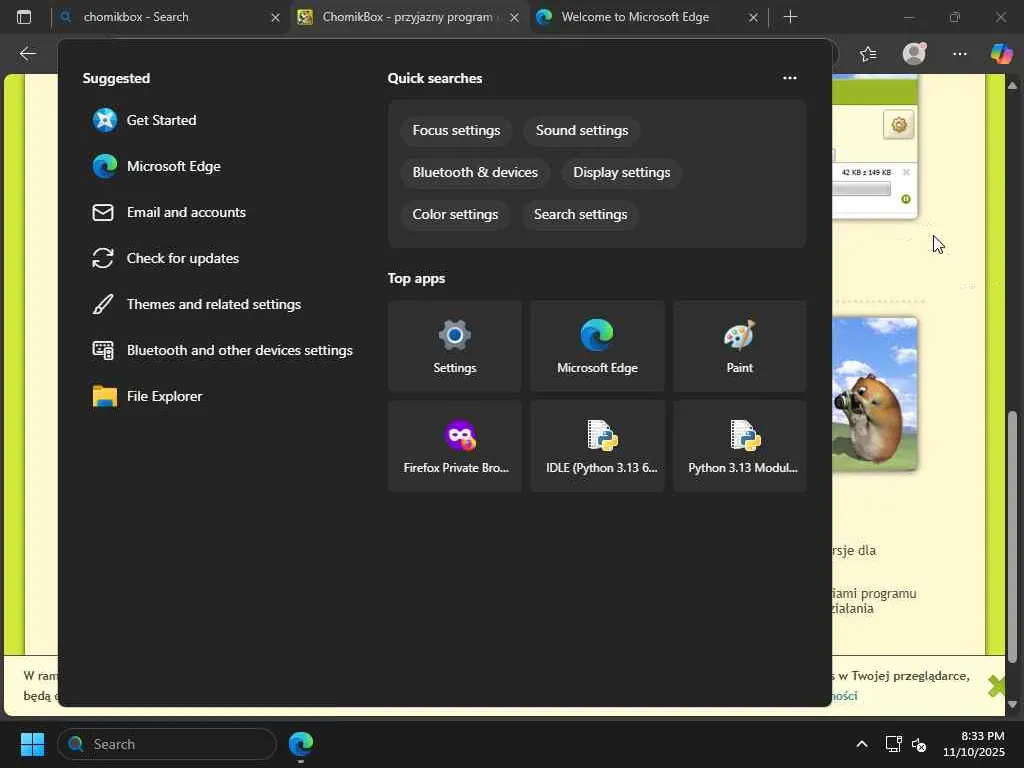Open Edge Settings and more menu
Image resolution: width=1024 pixels, height=768 pixels.
click(x=959, y=54)
